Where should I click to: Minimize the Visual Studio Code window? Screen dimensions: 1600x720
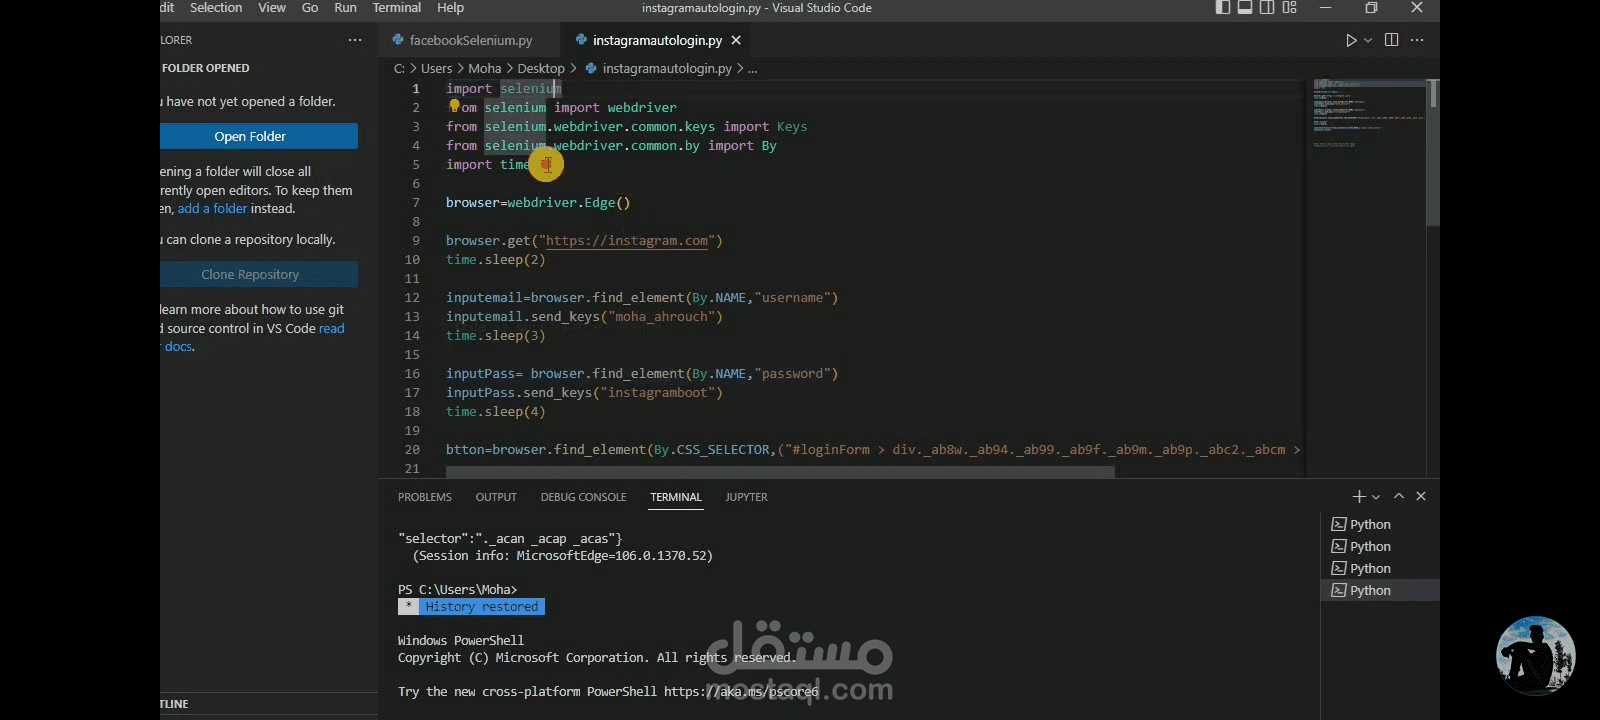coord(1326,8)
